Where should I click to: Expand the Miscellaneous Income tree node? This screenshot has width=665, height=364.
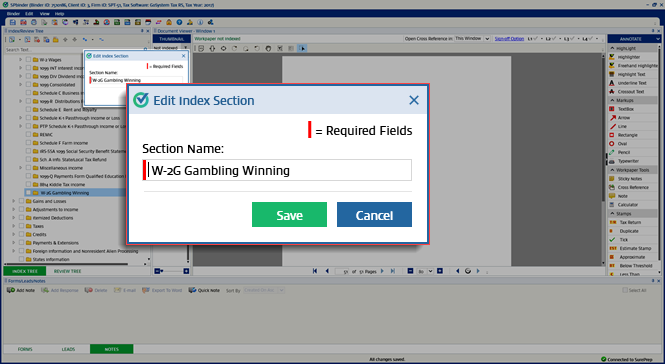(20, 168)
